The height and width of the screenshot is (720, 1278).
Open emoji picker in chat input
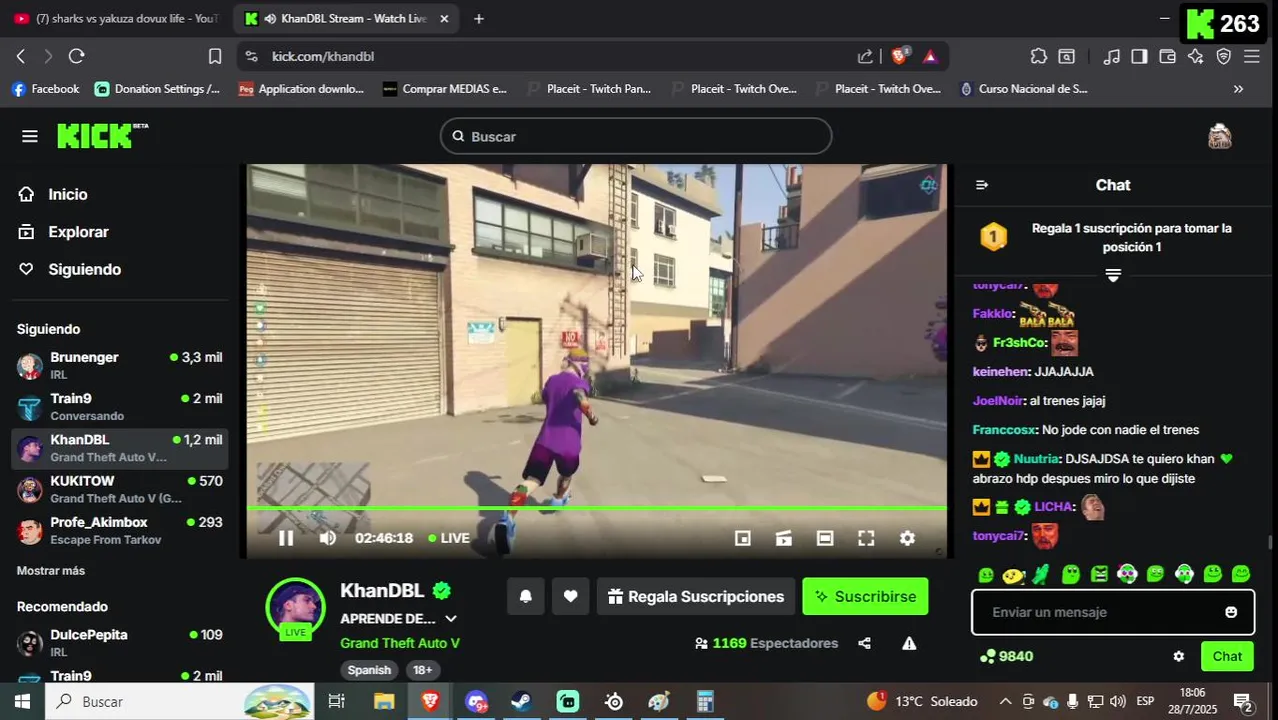(1231, 612)
